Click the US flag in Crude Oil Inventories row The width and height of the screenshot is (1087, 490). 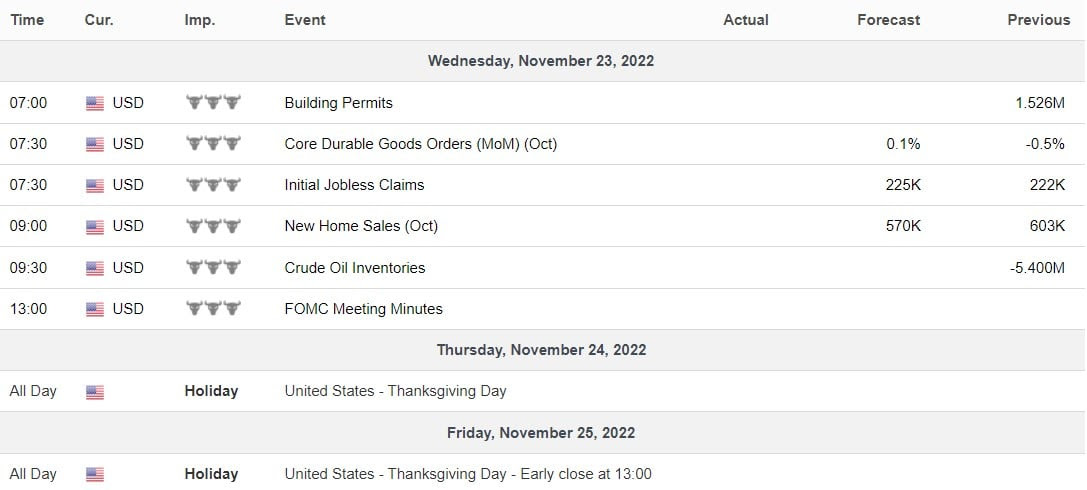(95, 268)
